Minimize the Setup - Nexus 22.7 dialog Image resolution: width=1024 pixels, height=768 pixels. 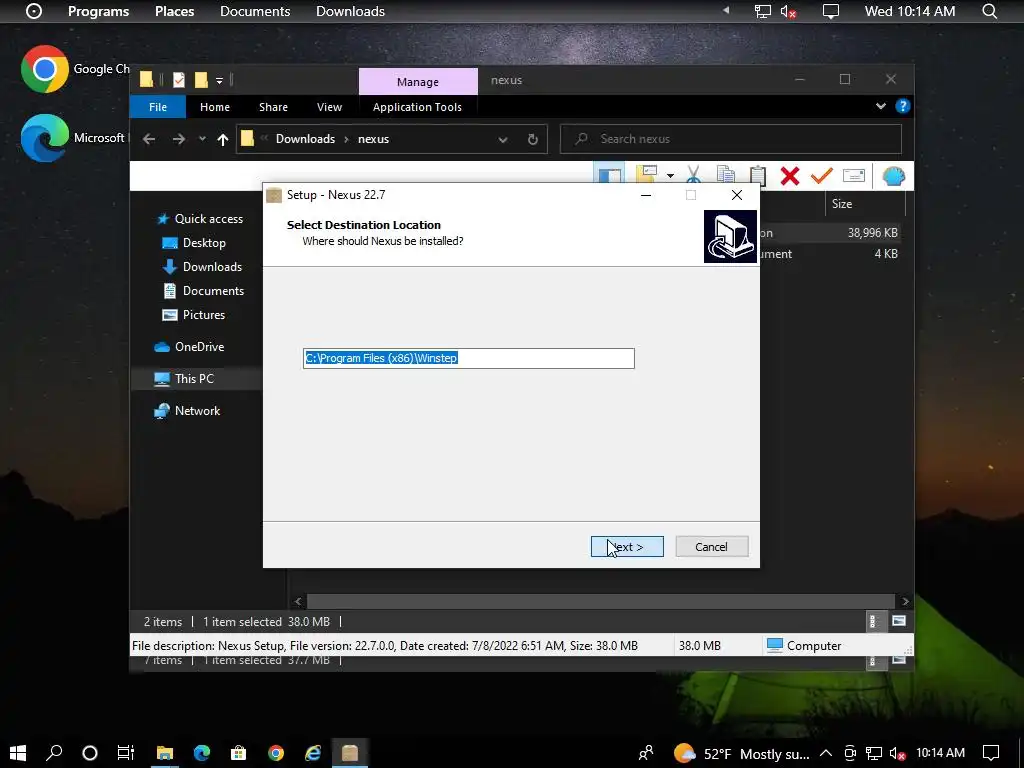[646, 195]
